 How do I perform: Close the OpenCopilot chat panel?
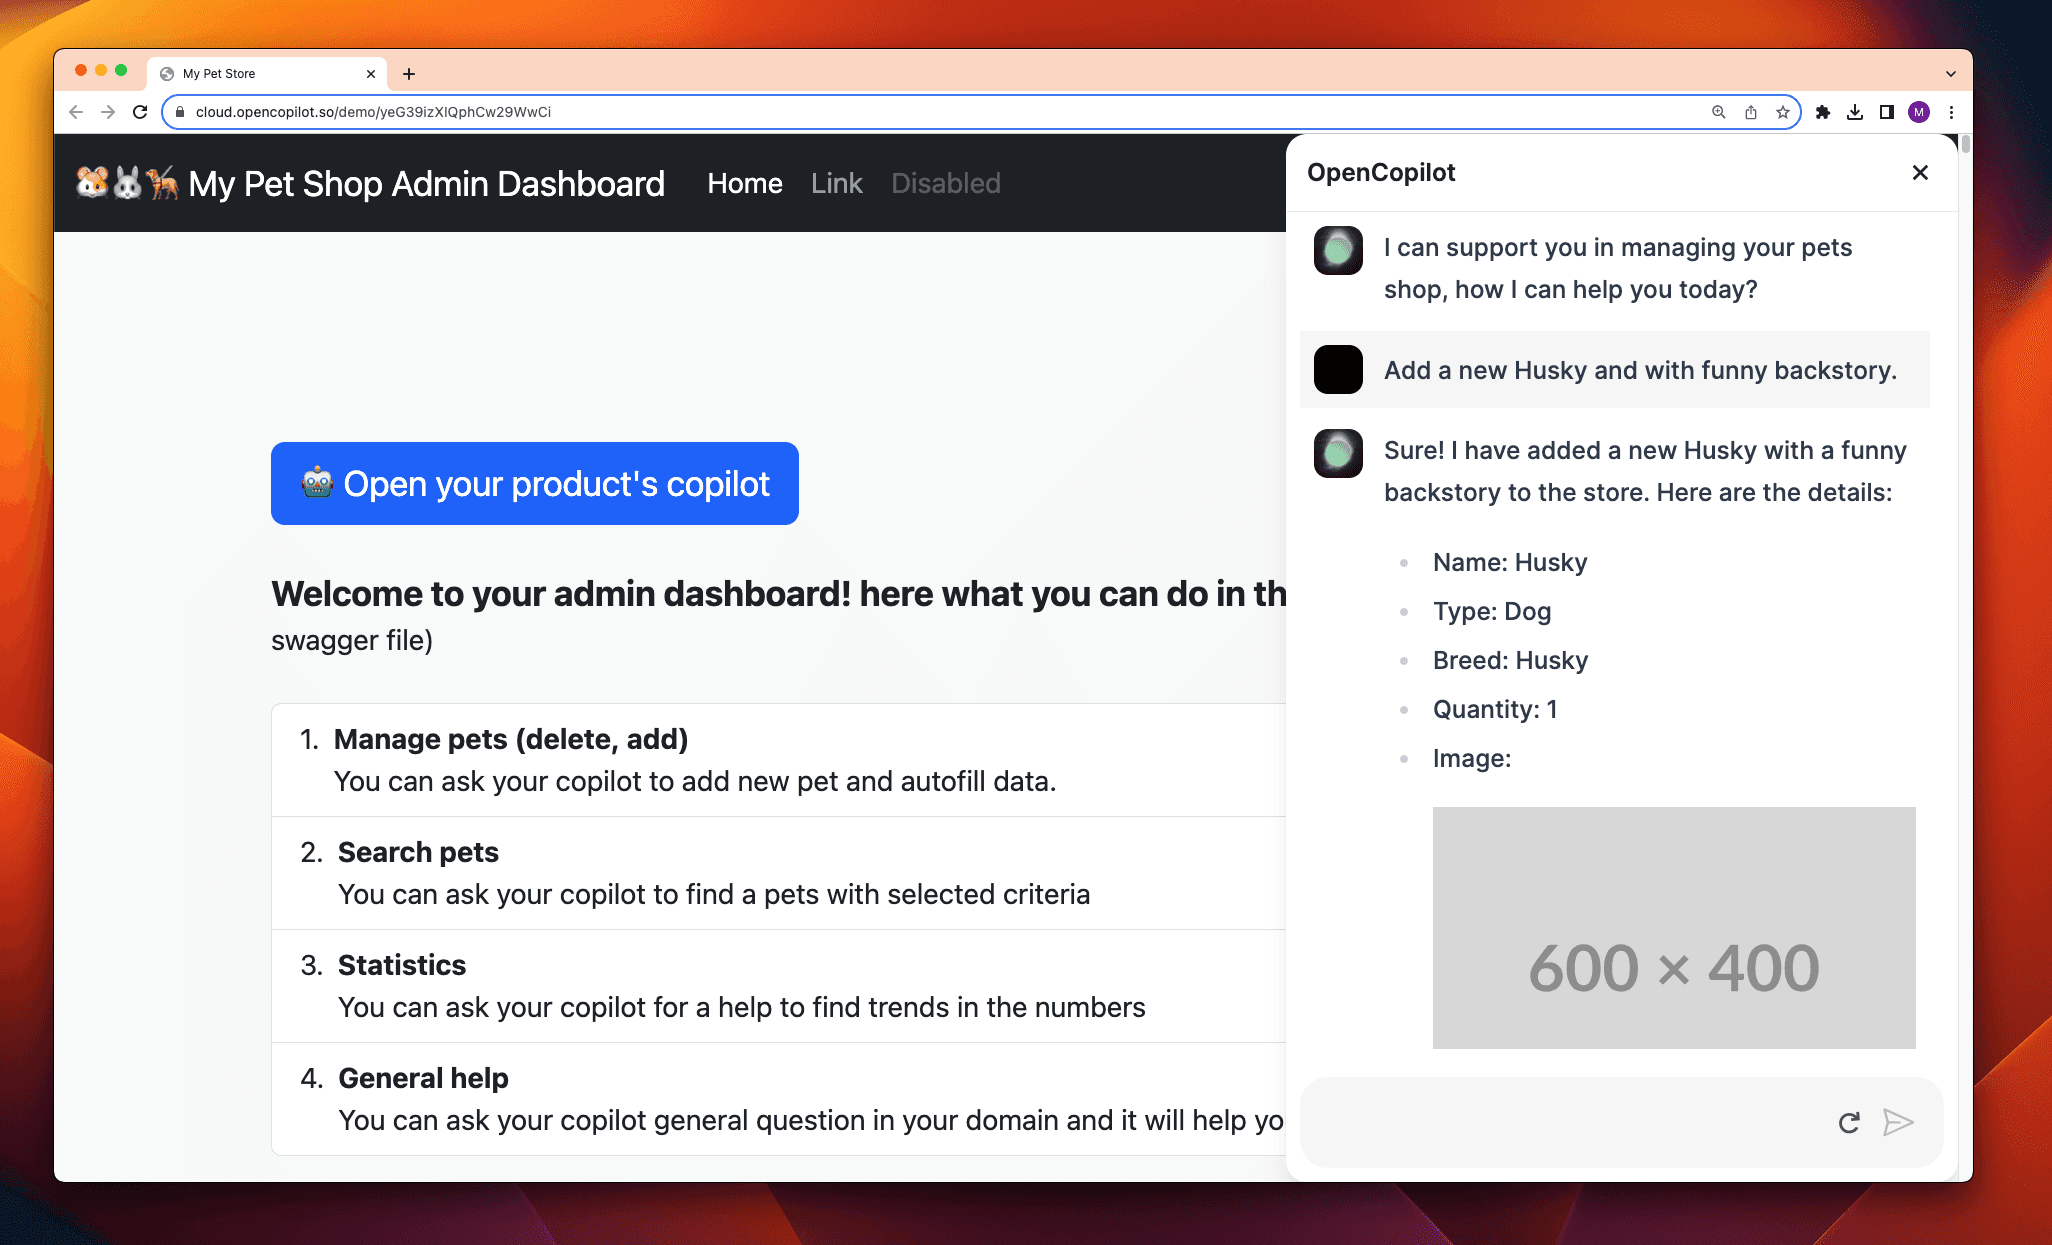pos(1919,173)
